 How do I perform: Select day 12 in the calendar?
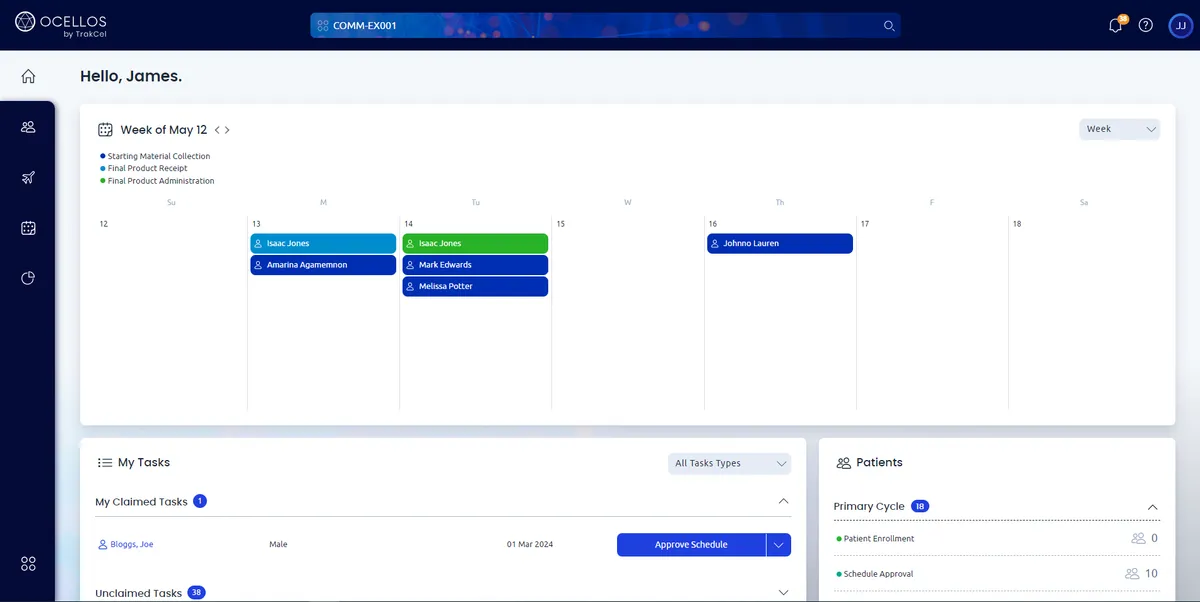(x=104, y=224)
